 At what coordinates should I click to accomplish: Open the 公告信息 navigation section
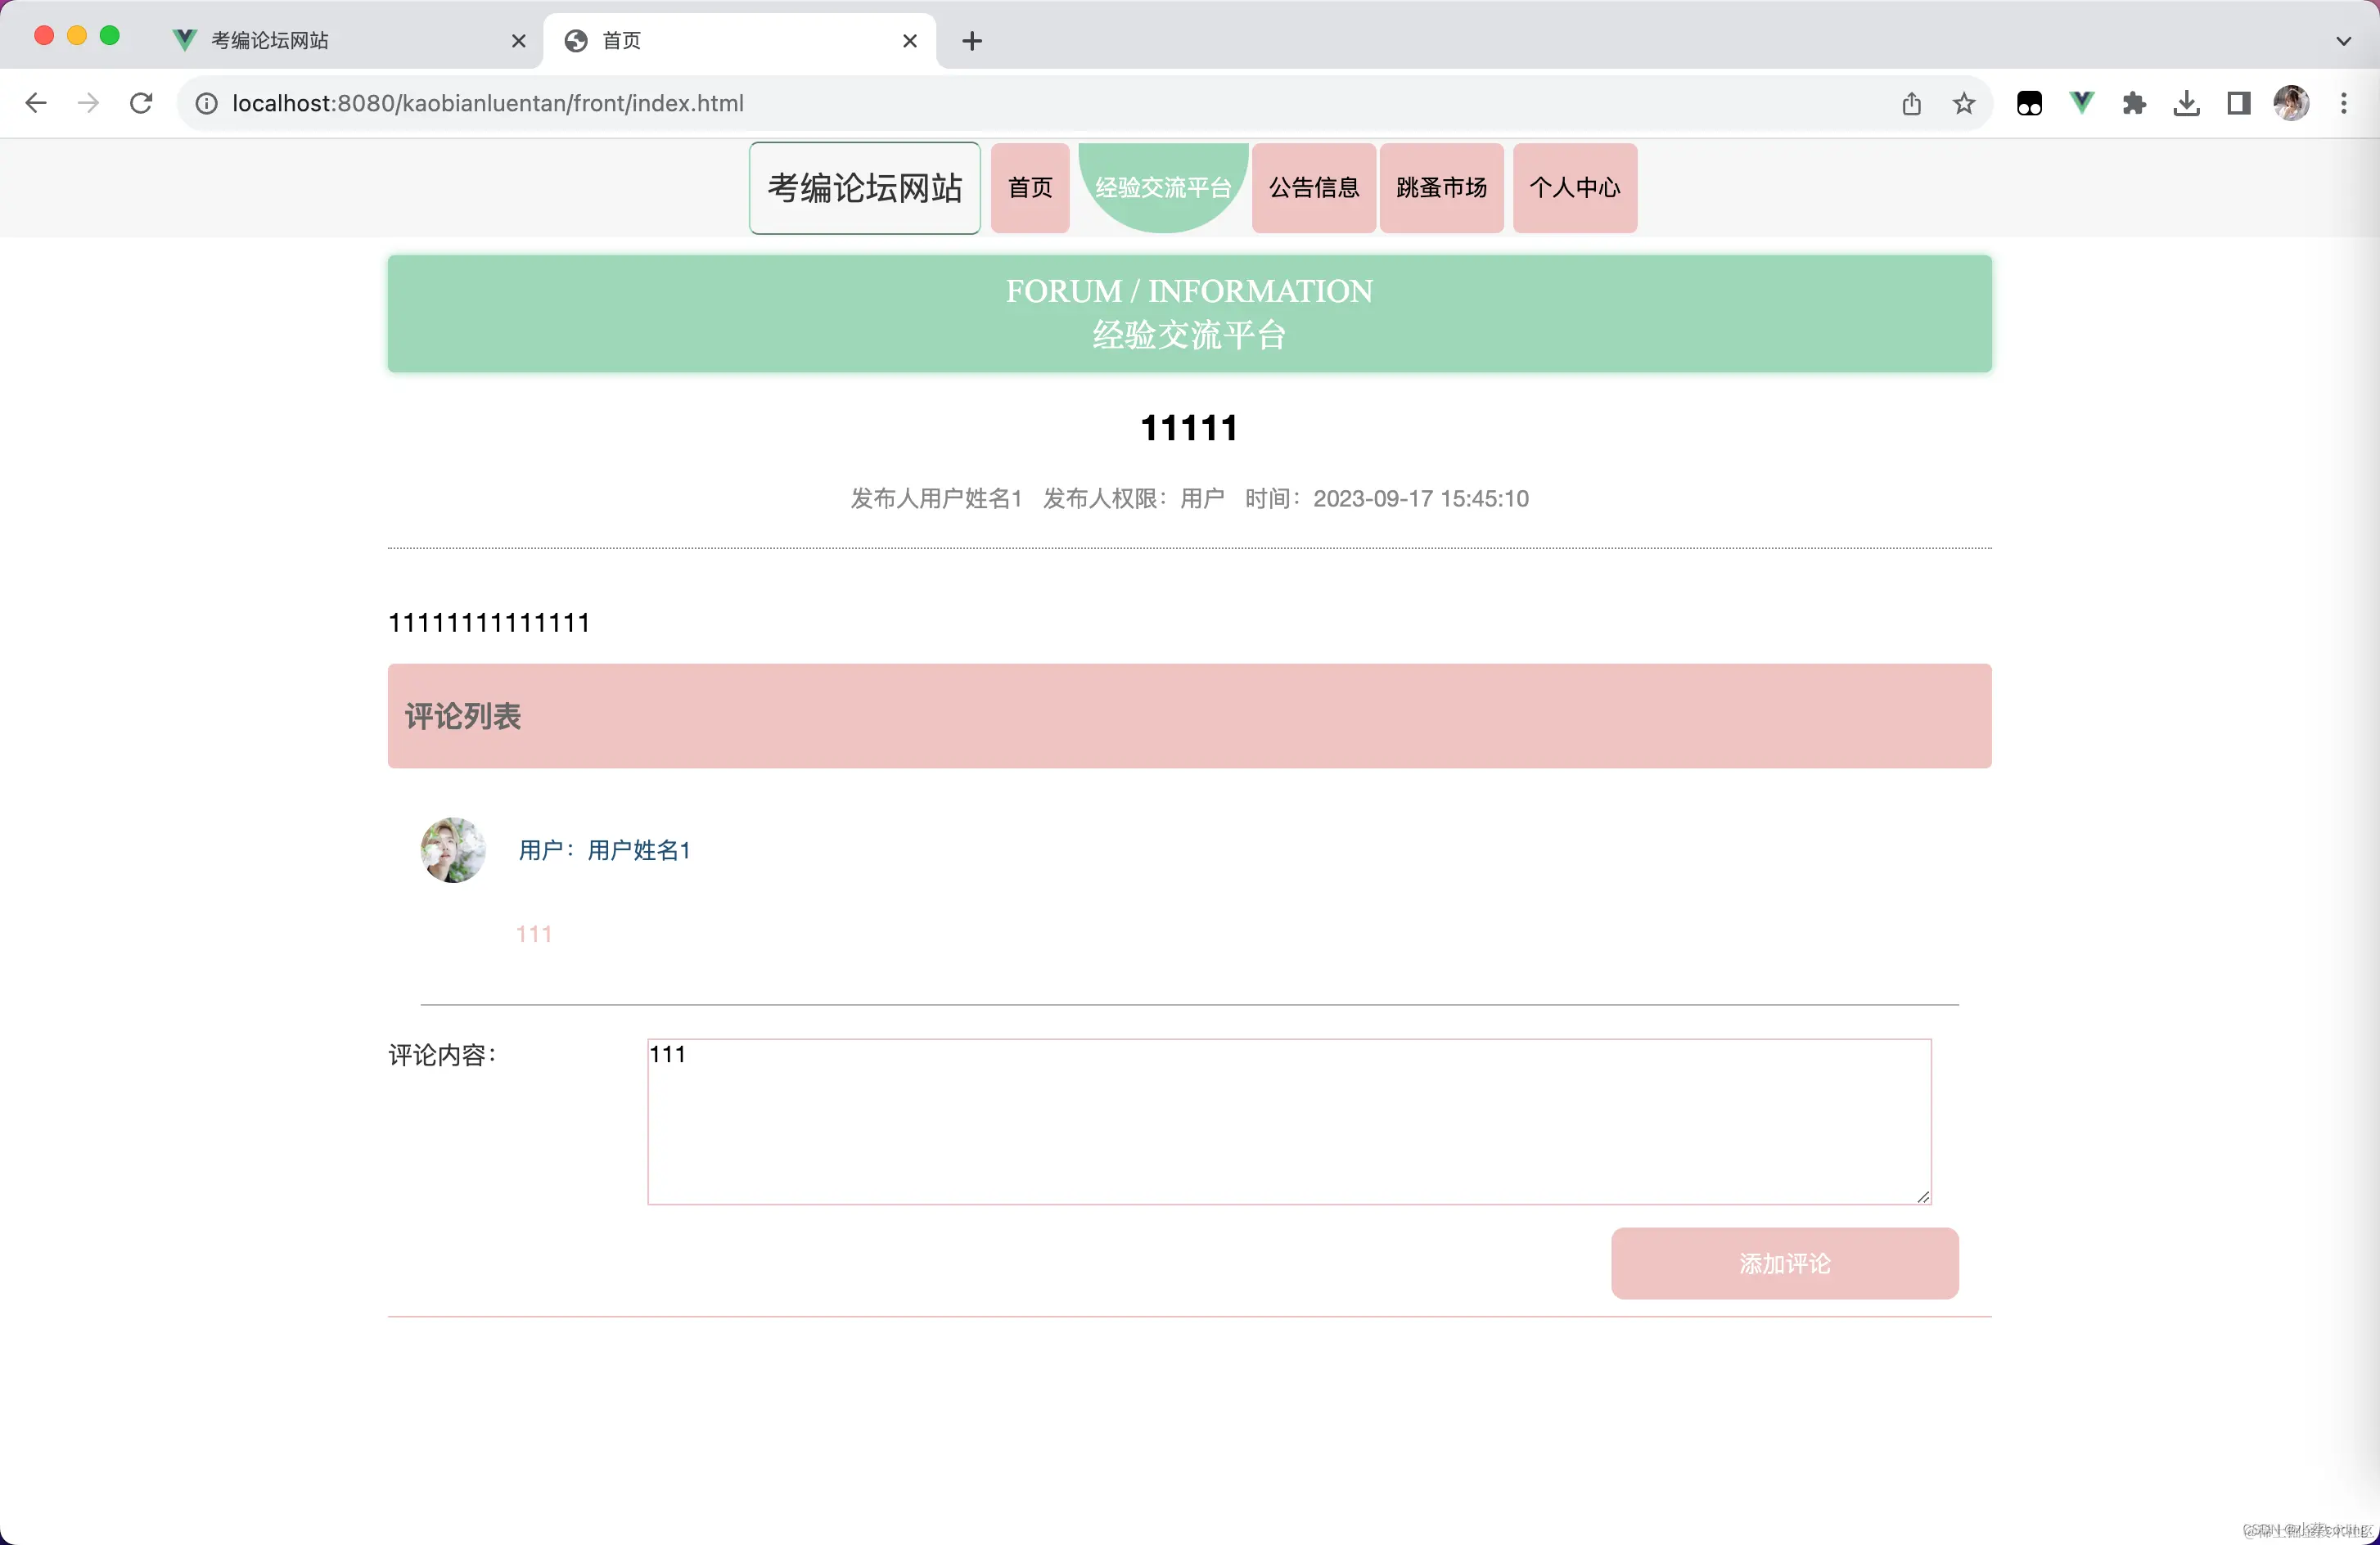point(1313,187)
